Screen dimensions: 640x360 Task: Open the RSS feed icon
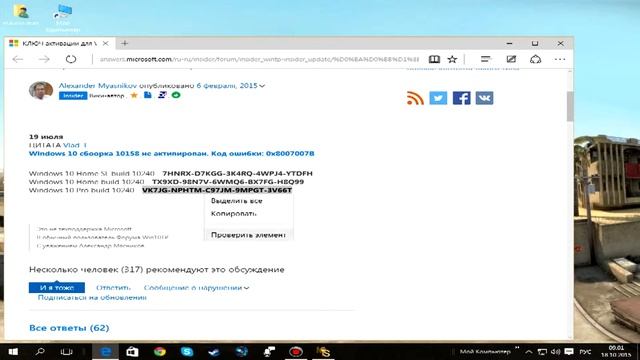(x=415, y=98)
